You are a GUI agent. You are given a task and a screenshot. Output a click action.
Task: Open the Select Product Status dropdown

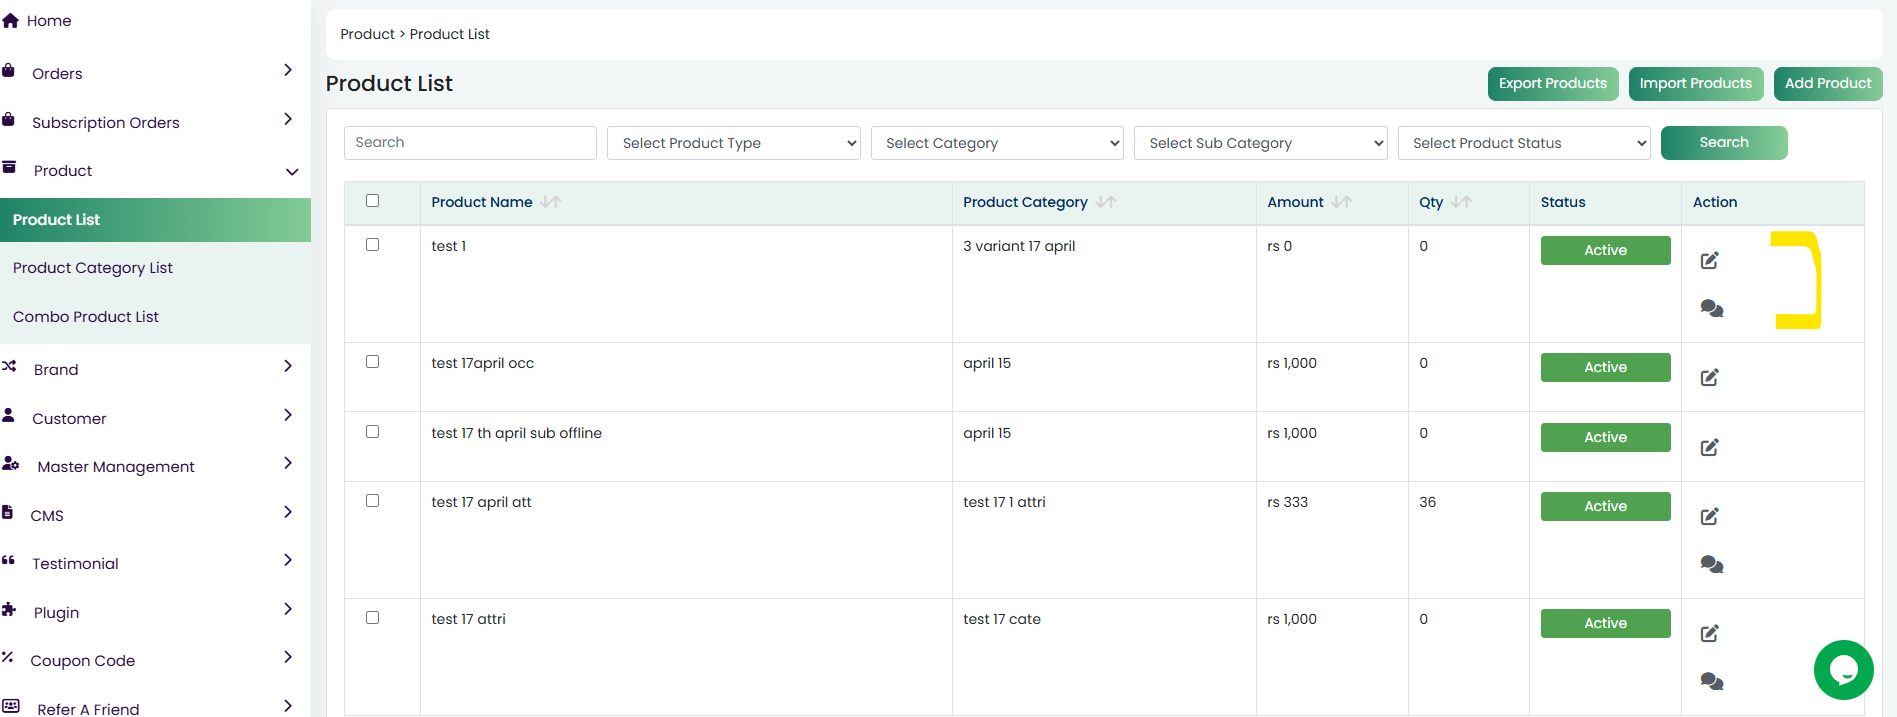1524,143
